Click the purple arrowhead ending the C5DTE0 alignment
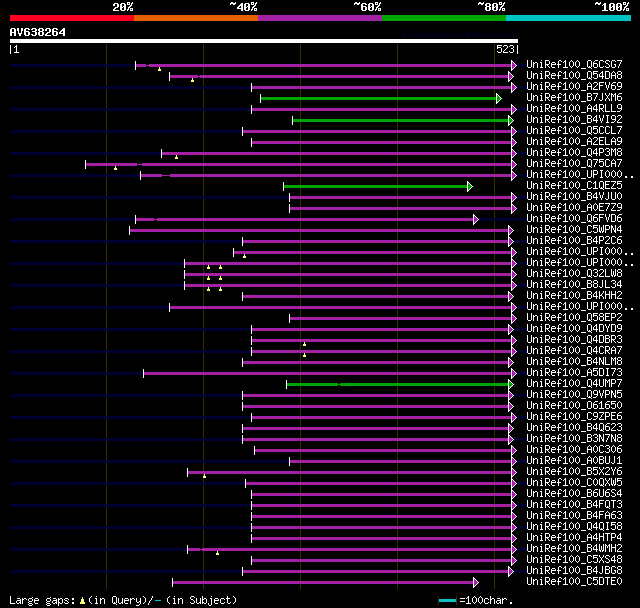This screenshot has width=640, height=608. [476, 582]
